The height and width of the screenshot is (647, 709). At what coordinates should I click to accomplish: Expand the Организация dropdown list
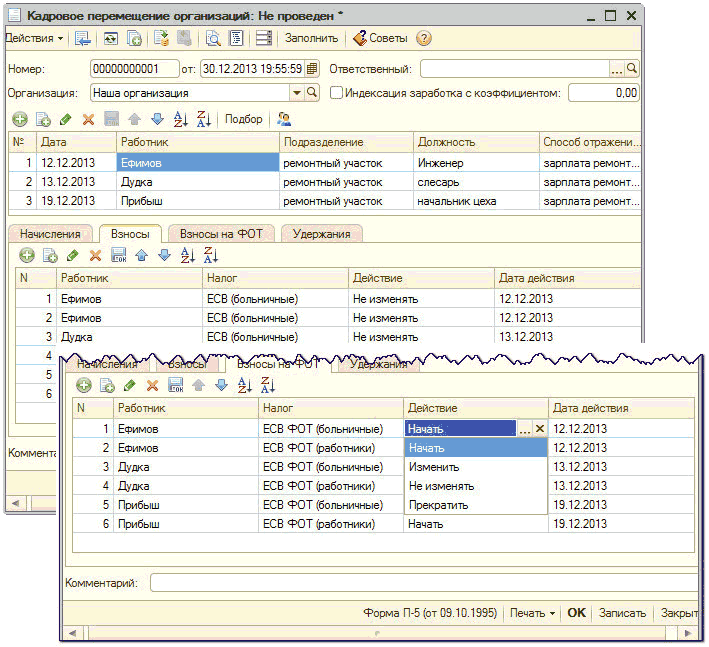296,93
